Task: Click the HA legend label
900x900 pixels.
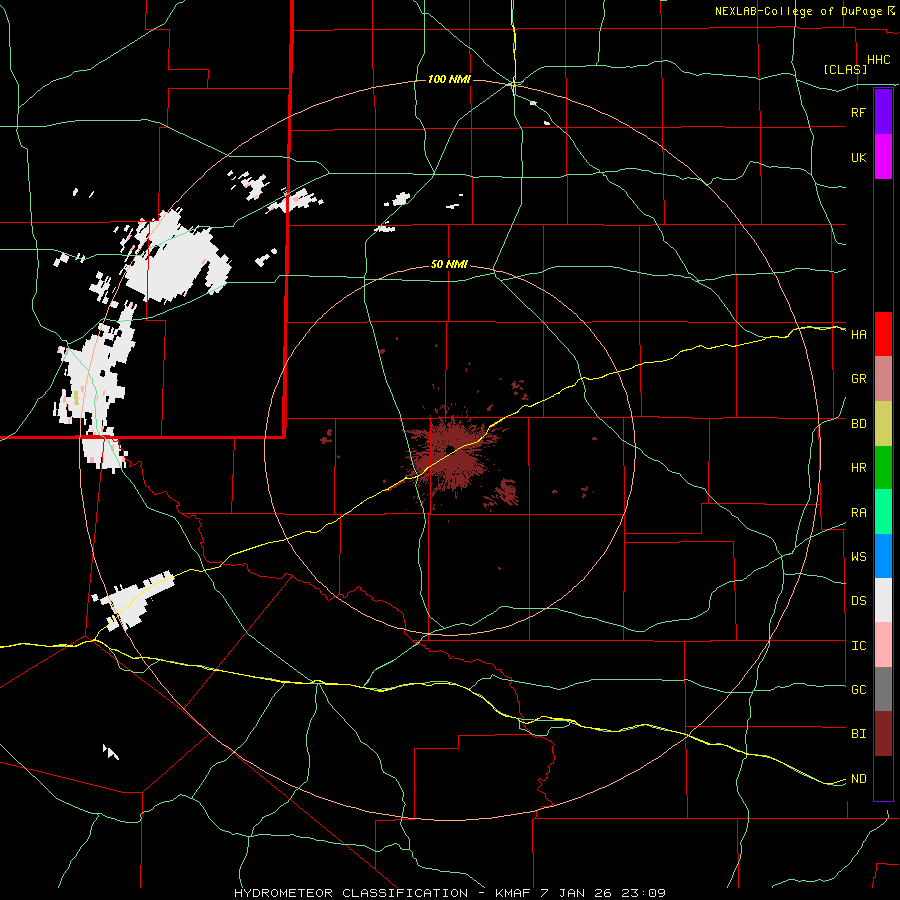Action: tap(859, 335)
